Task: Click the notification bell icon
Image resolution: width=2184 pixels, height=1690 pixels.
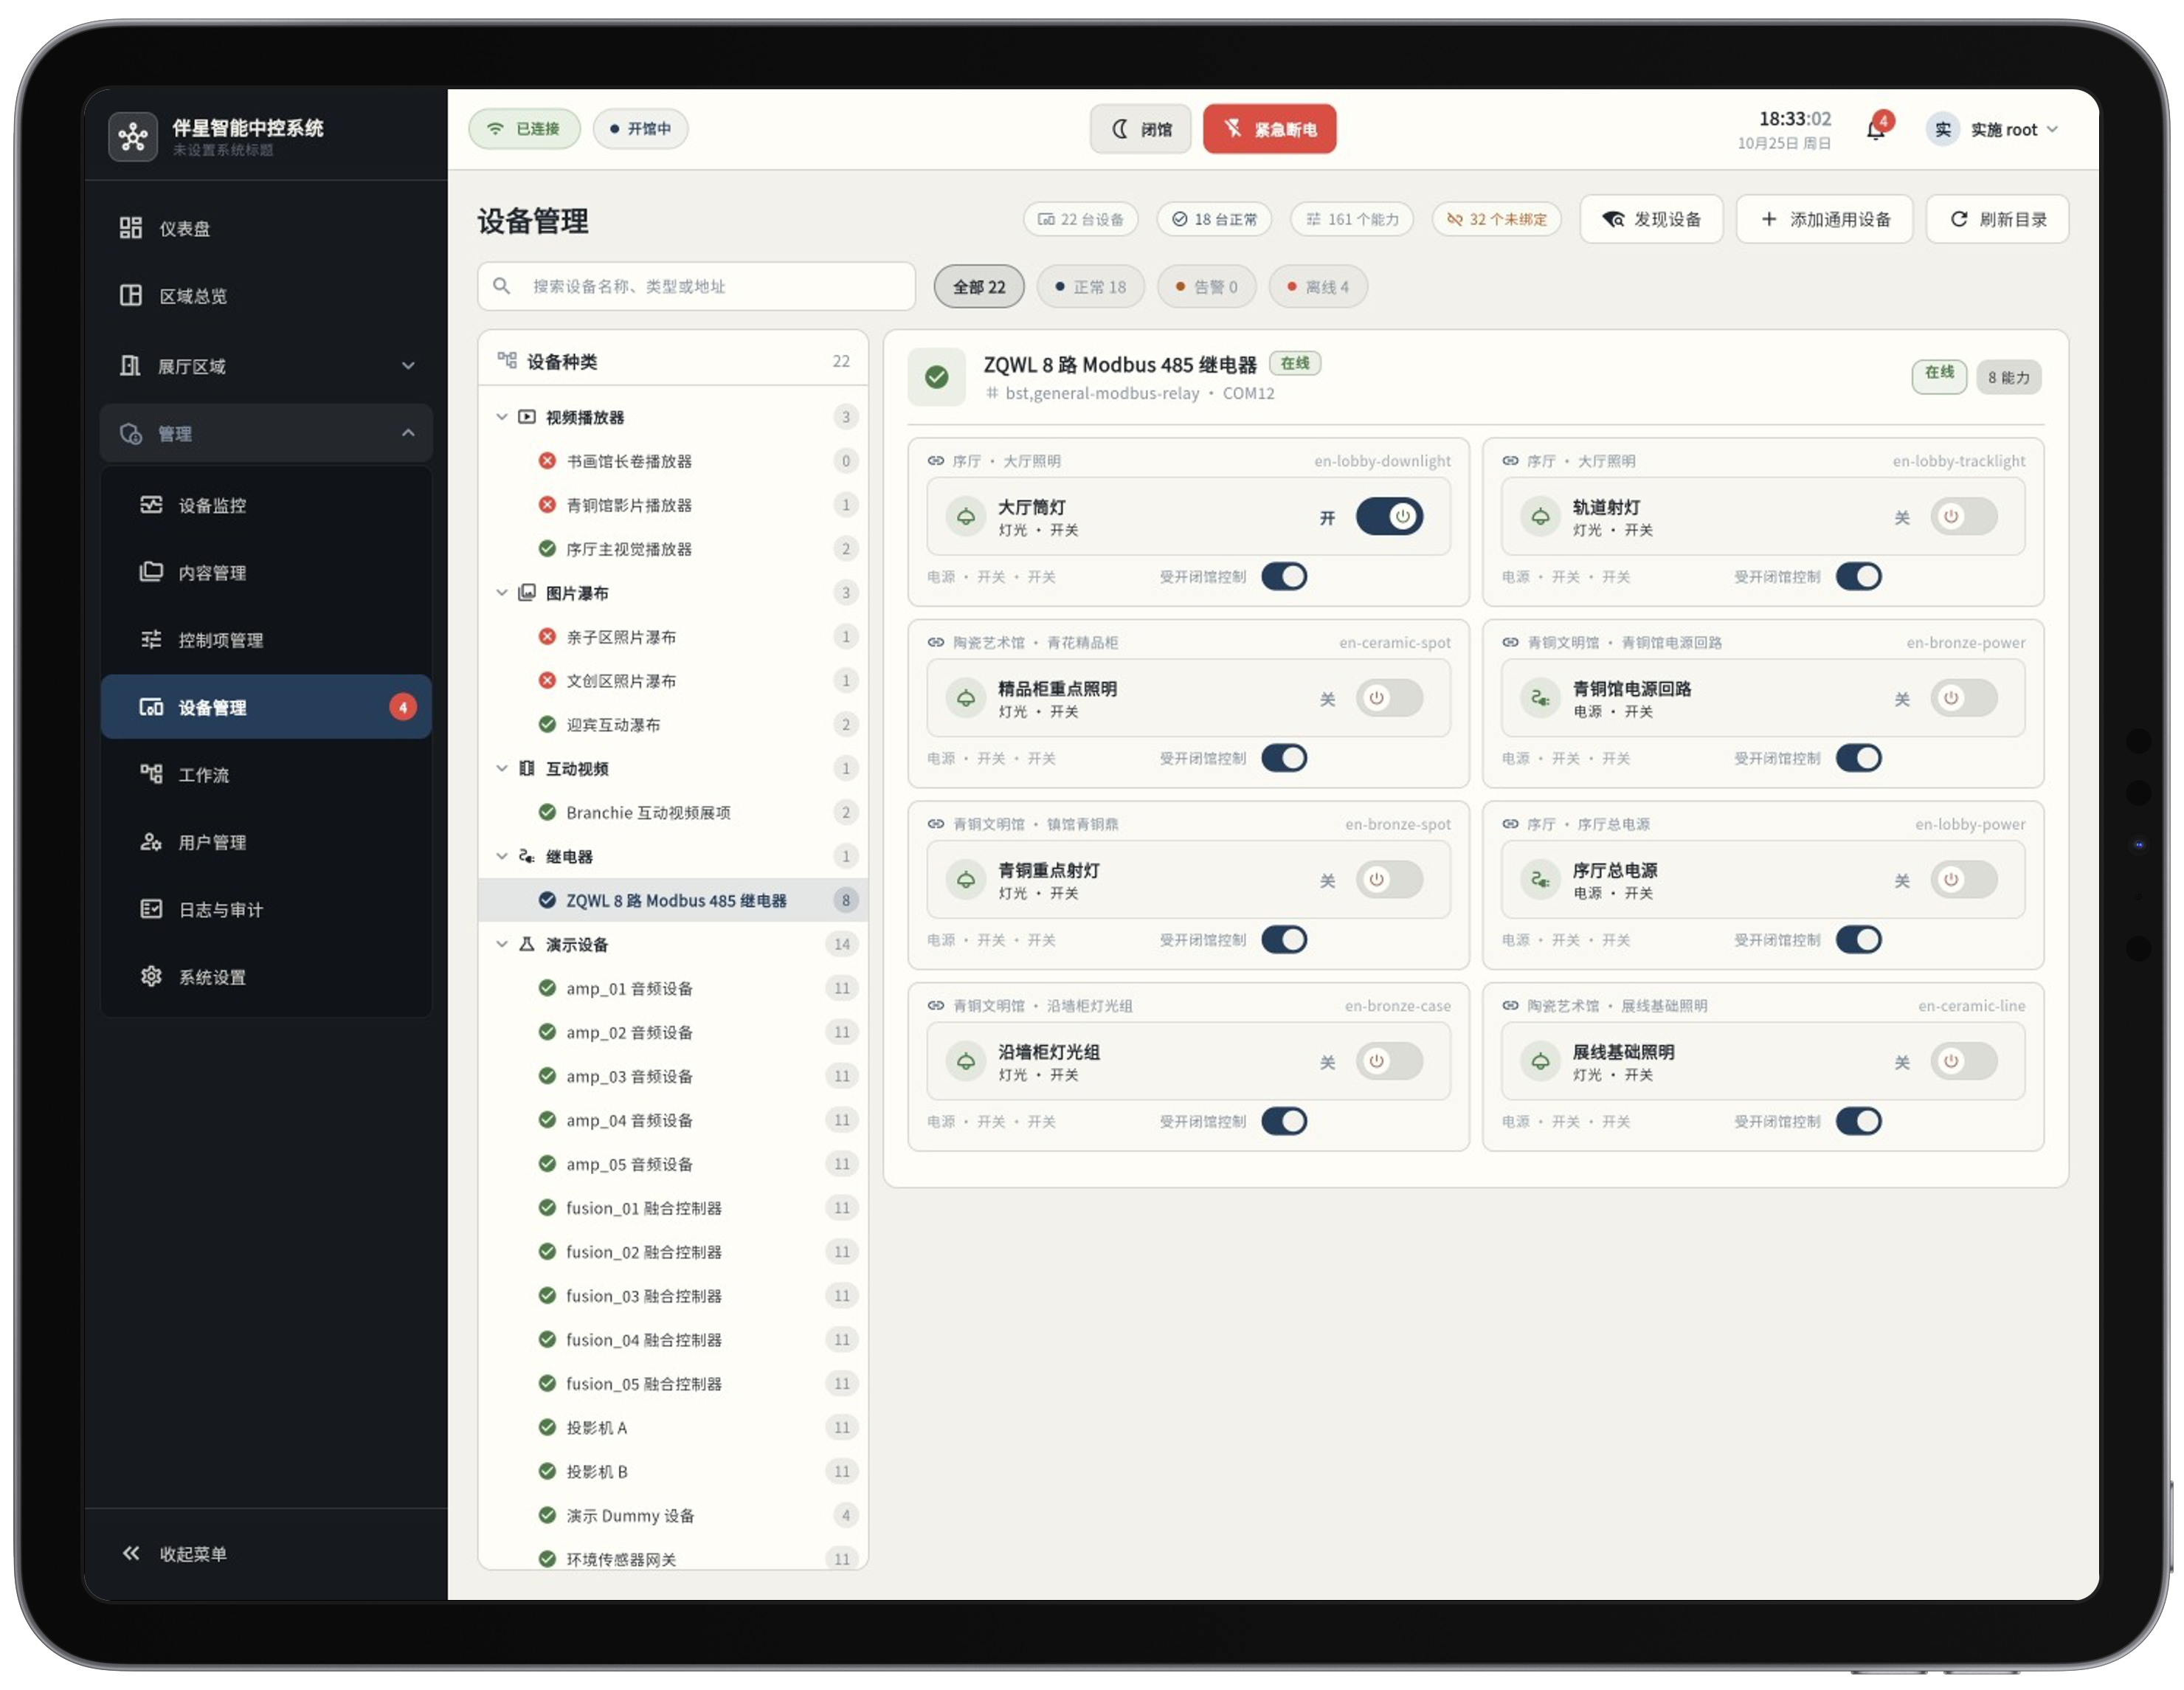Action: click(x=1876, y=130)
